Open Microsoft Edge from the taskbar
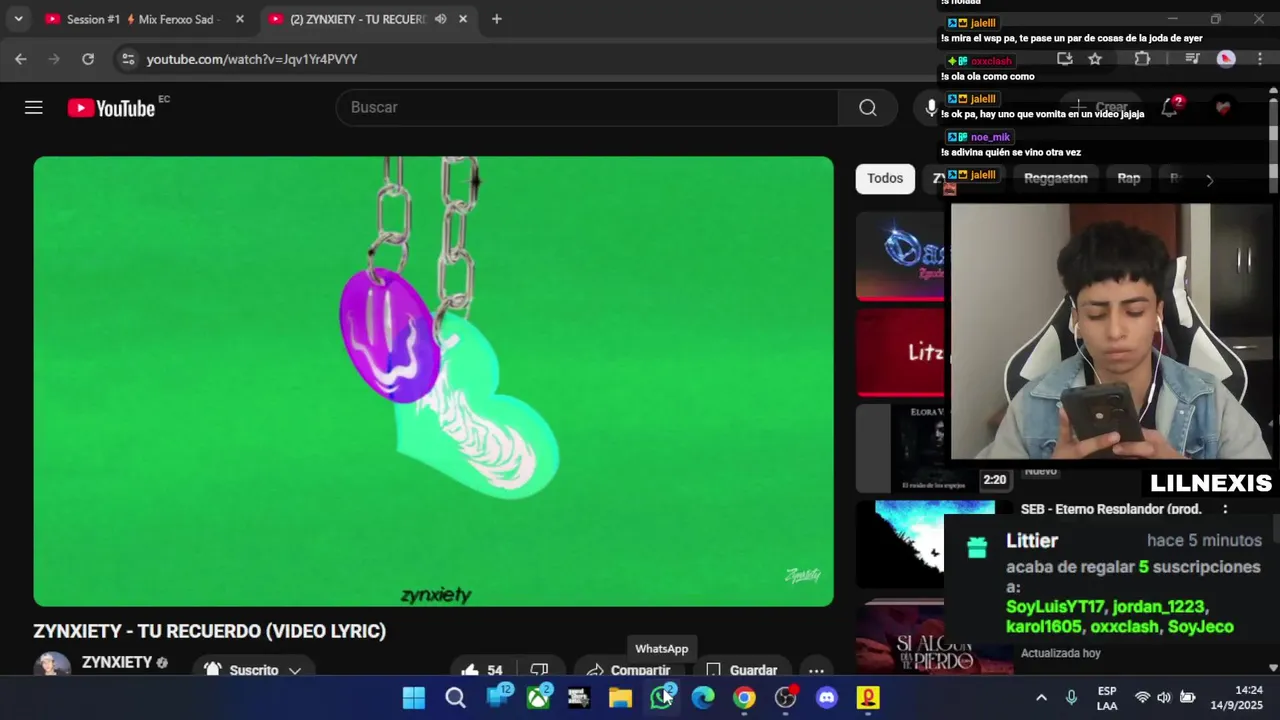This screenshot has width=1280, height=720. point(703,697)
